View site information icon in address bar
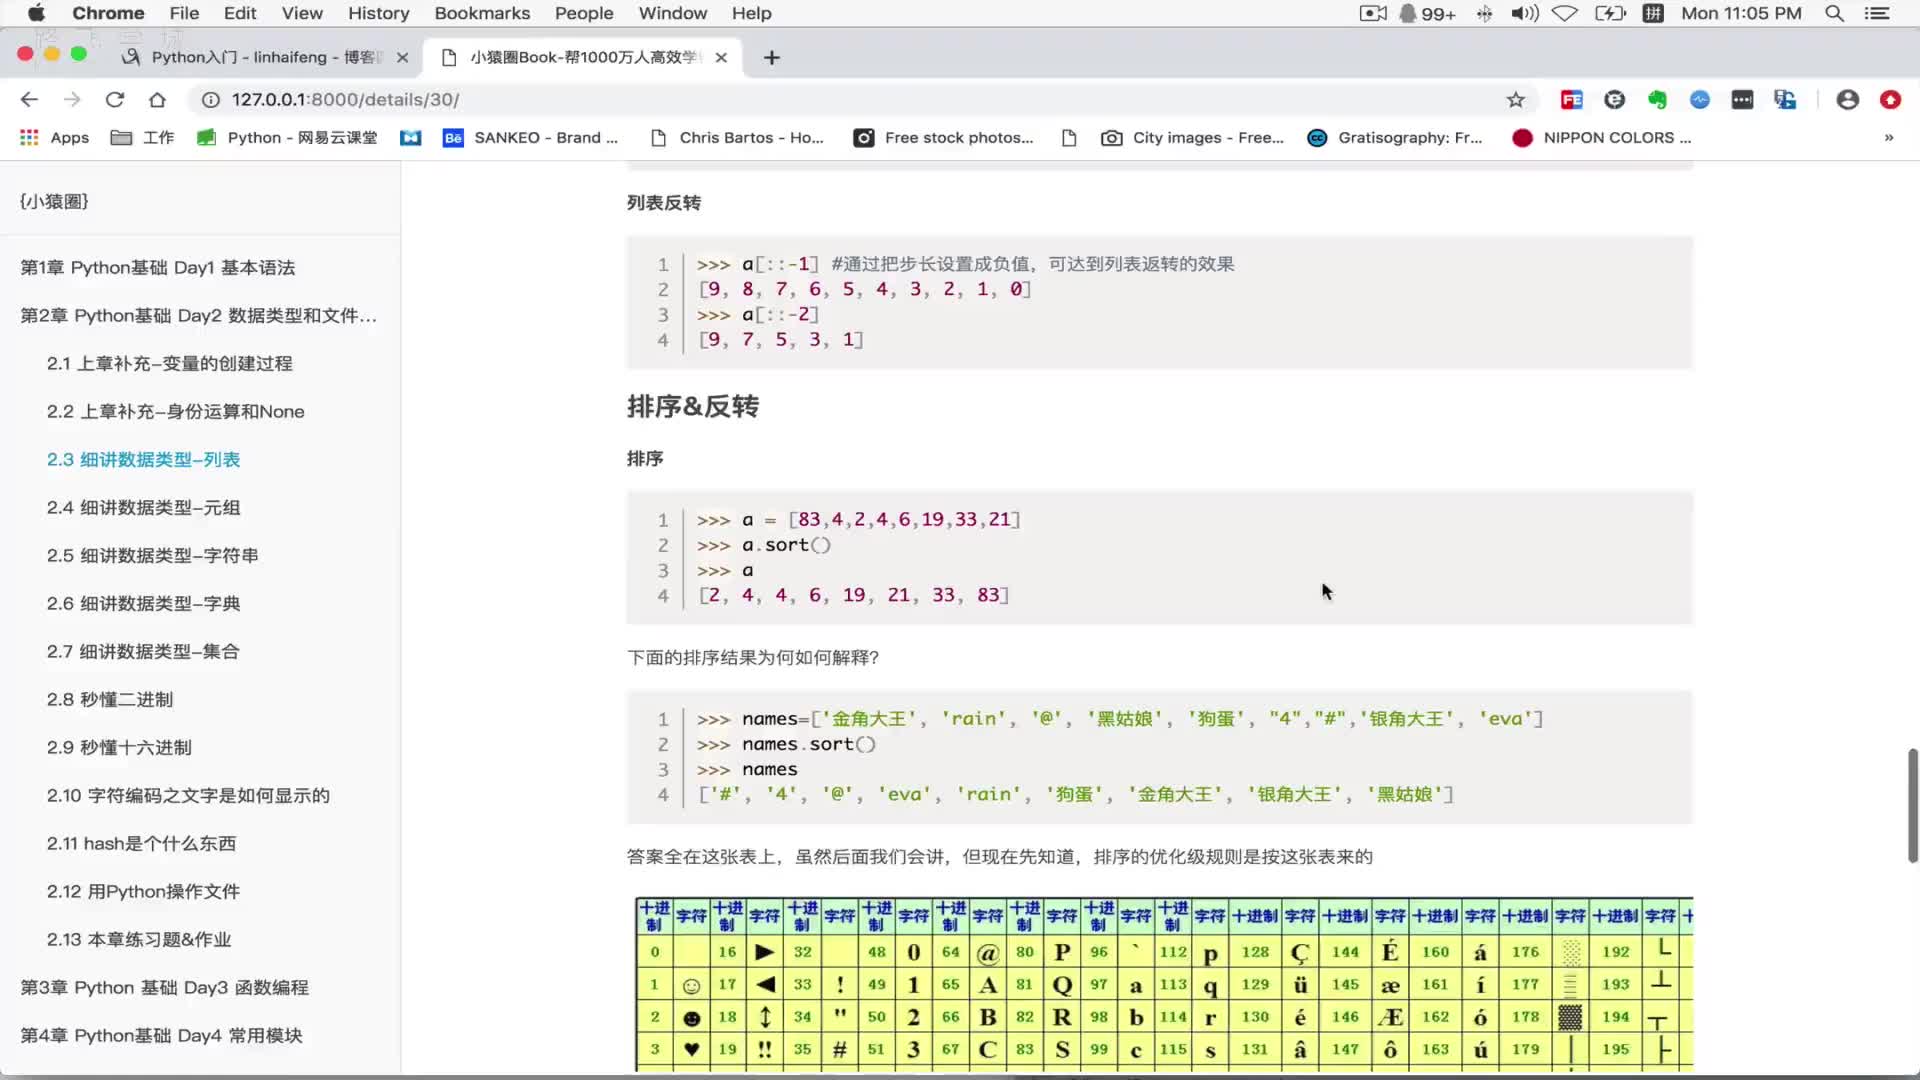The width and height of the screenshot is (1920, 1080). tap(210, 99)
